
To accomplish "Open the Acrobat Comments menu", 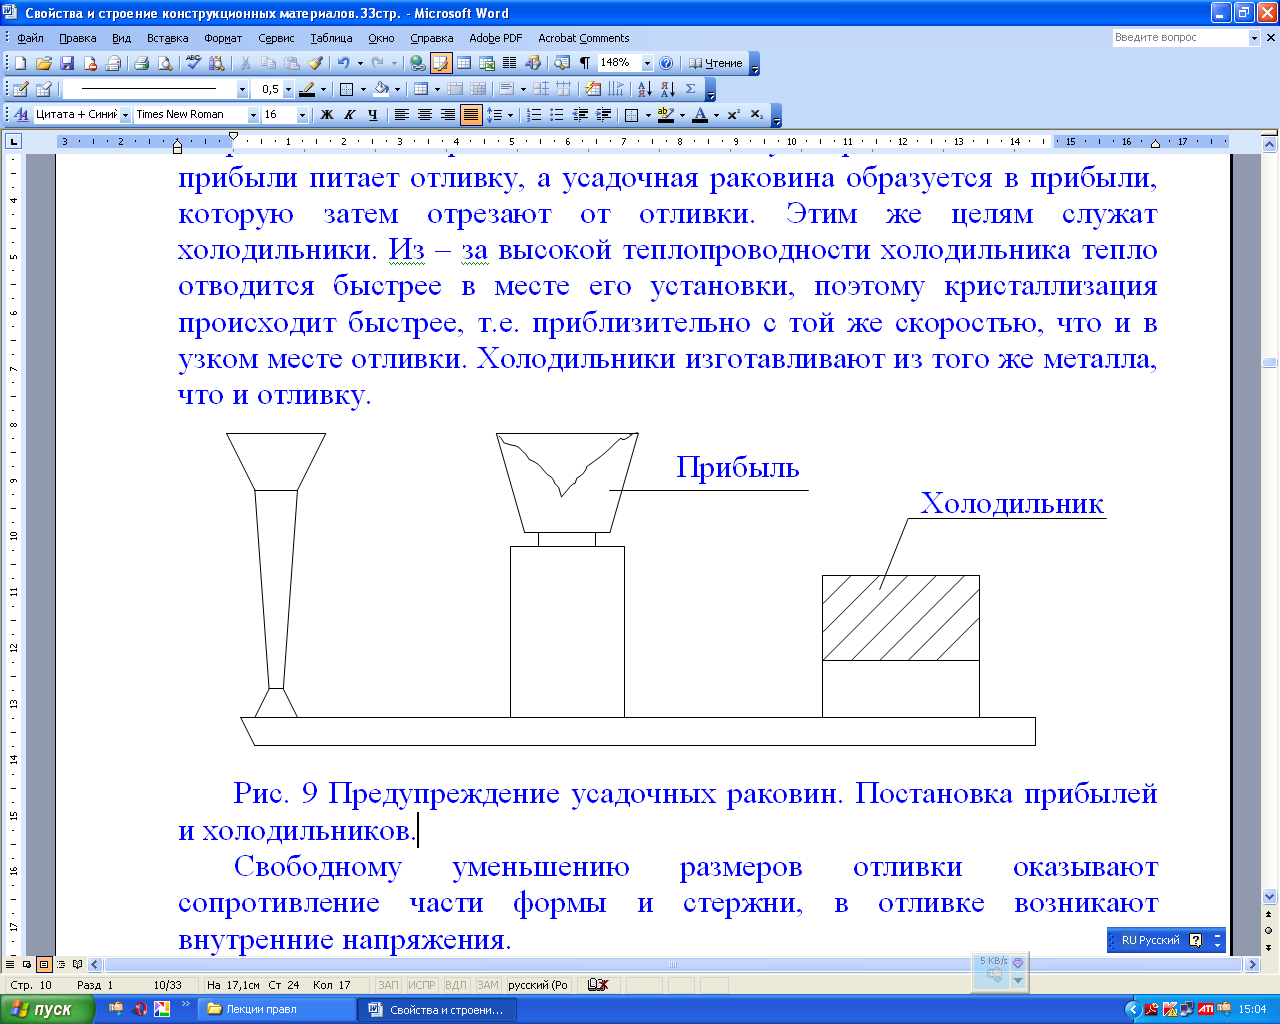I will coord(584,38).
